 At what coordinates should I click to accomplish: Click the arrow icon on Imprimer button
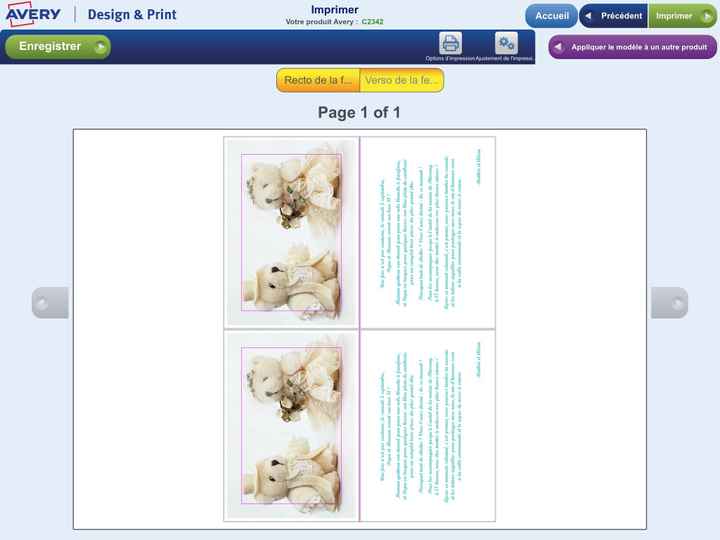[x=706, y=16]
